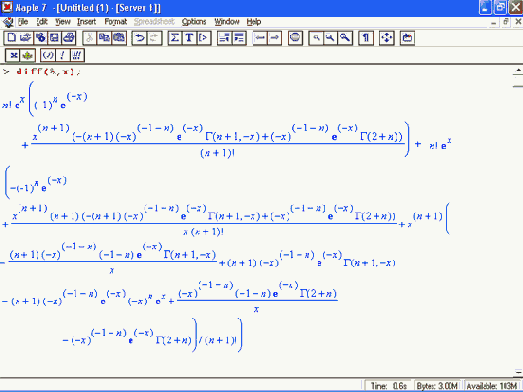This screenshot has width=523, height=392.
Task: Click the diff(%,x) input line
Action: pos(48,71)
